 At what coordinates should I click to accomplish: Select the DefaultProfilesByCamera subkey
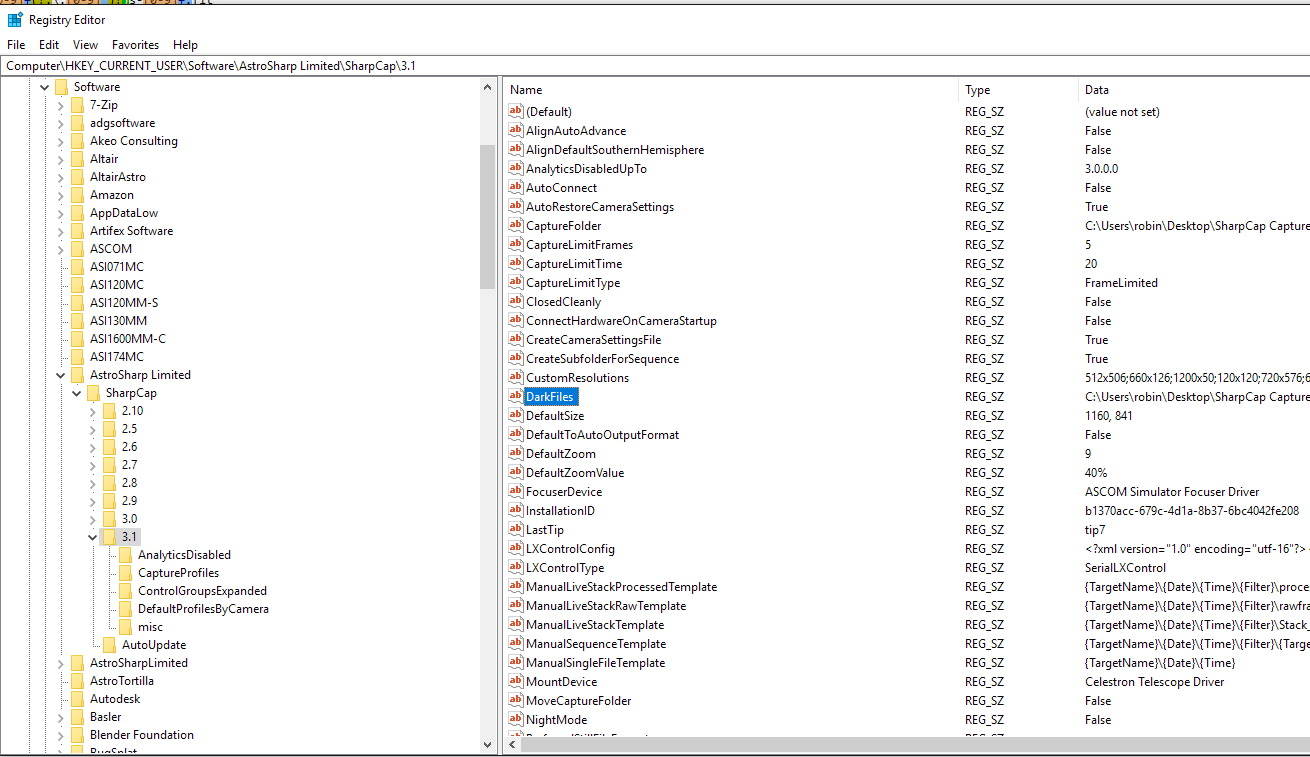click(203, 609)
